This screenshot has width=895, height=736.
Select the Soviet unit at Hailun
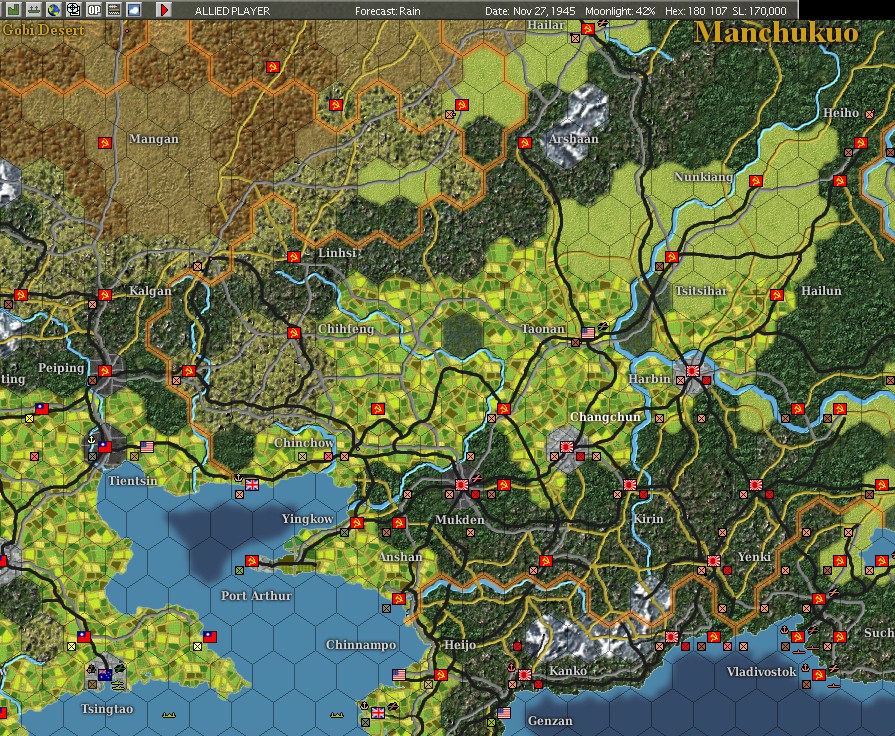pos(777,295)
